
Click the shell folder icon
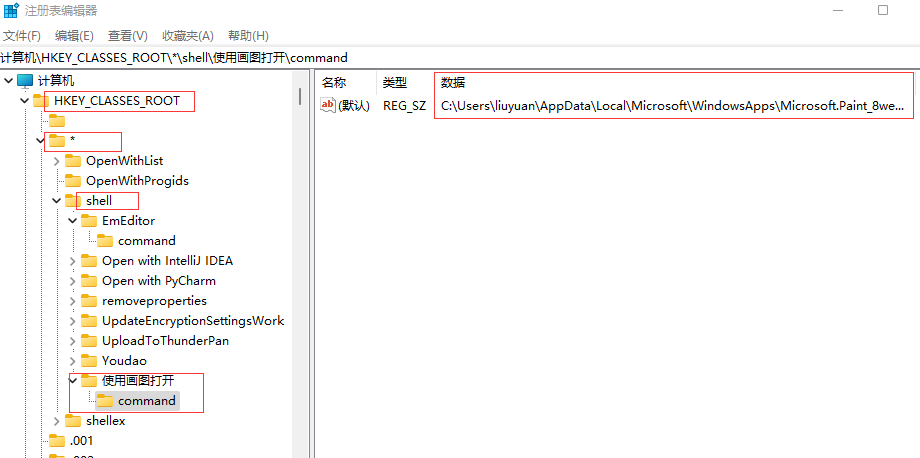coord(73,201)
